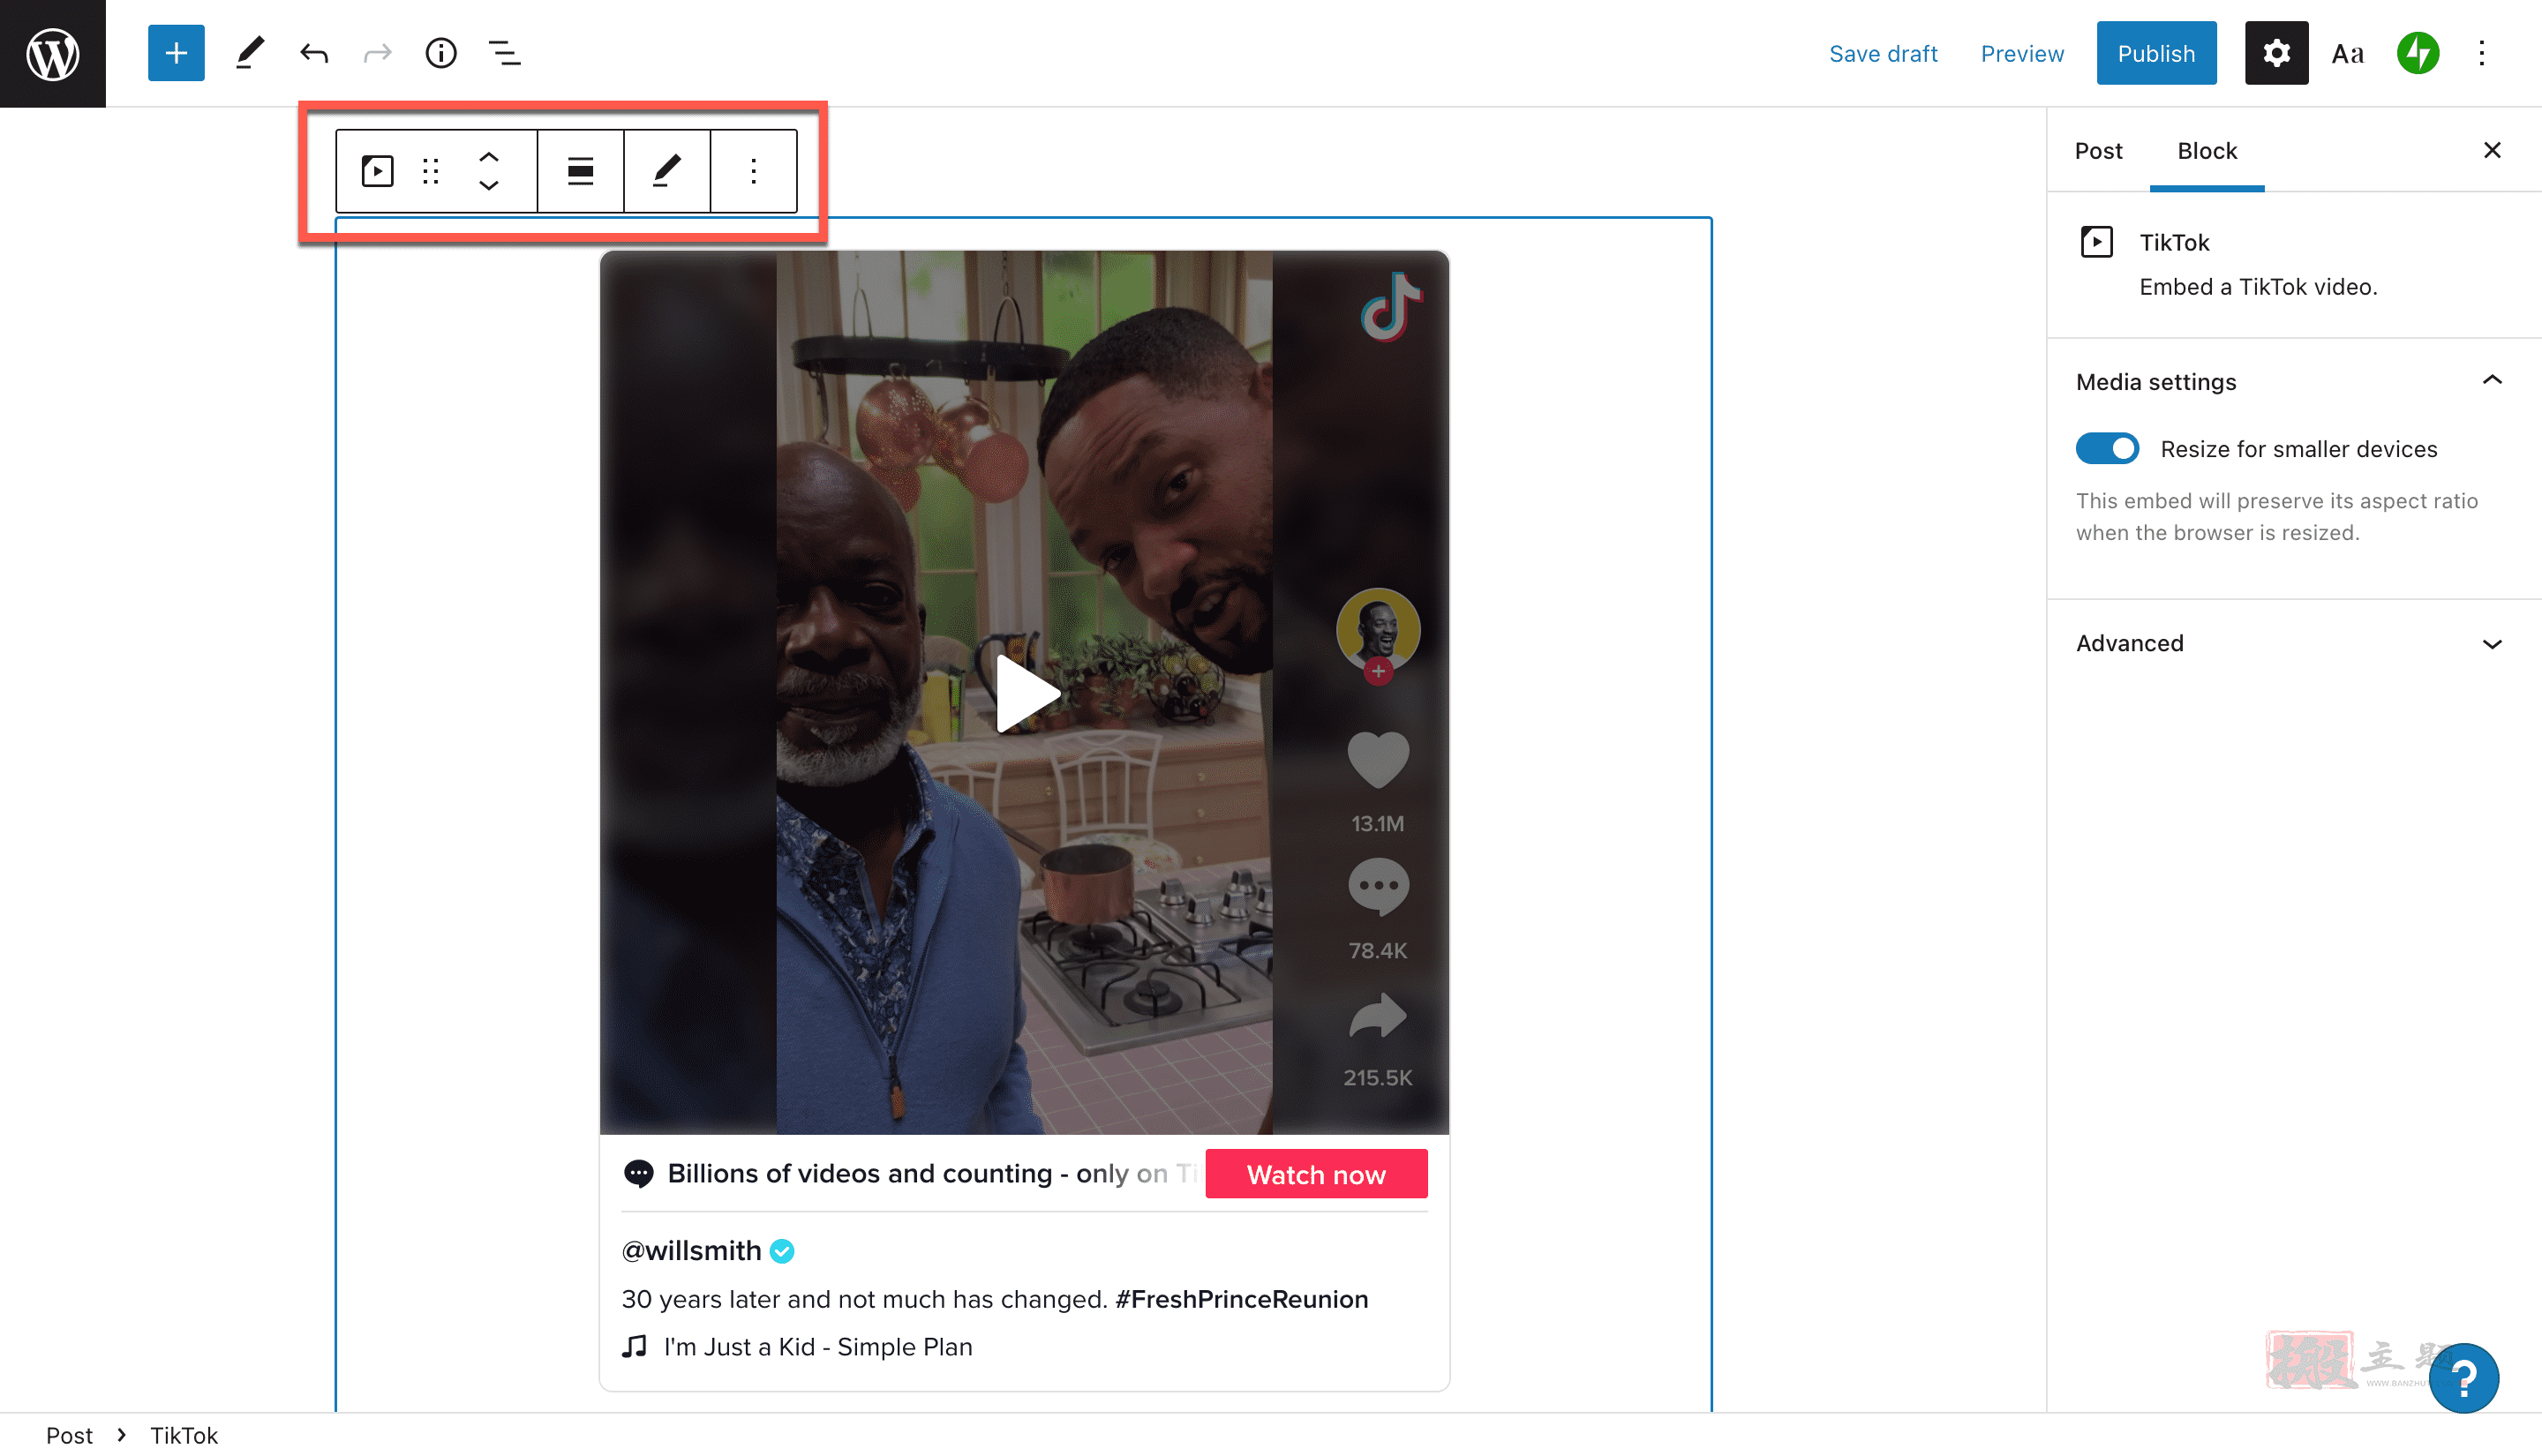Screen dimensions: 2542x1456
Task: Click the Preview link
Action: pos(2022,53)
